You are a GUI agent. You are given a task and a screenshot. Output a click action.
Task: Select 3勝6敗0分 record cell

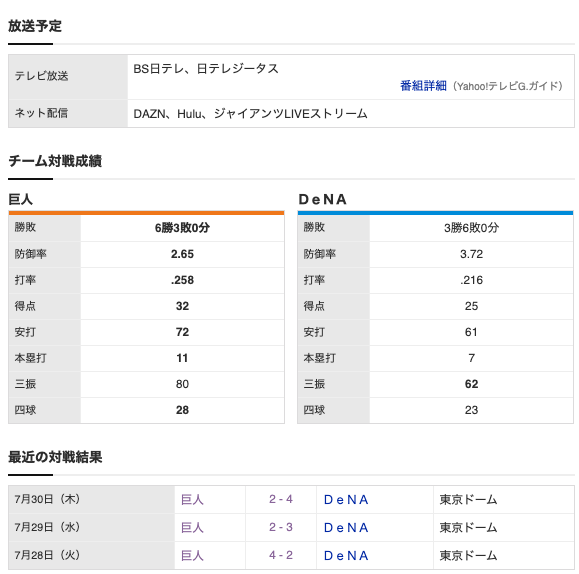click(x=472, y=228)
